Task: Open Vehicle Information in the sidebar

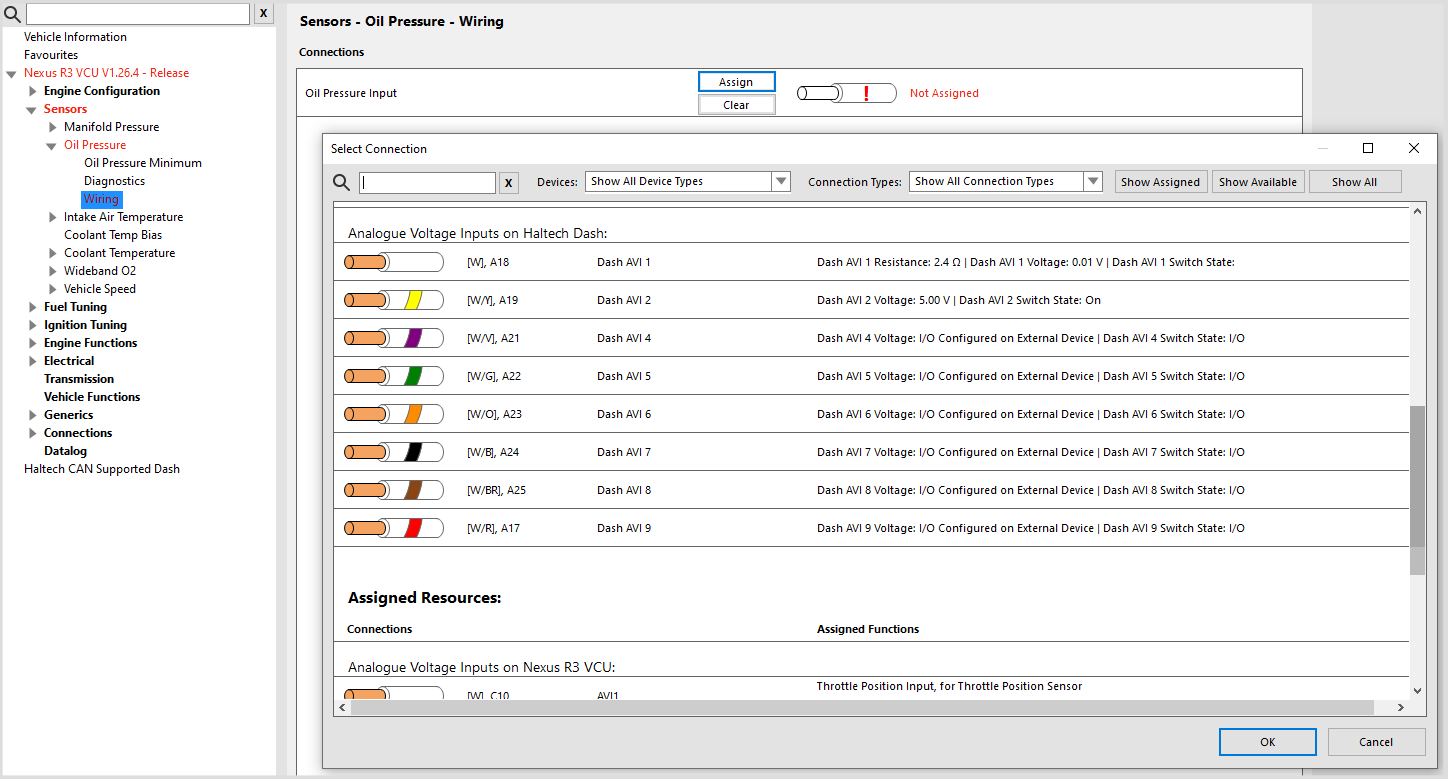Action: [75, 37]
